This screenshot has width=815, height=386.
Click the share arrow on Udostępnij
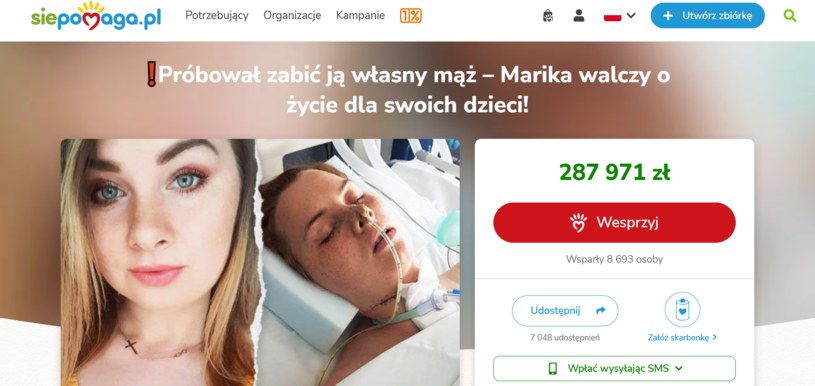600,311
